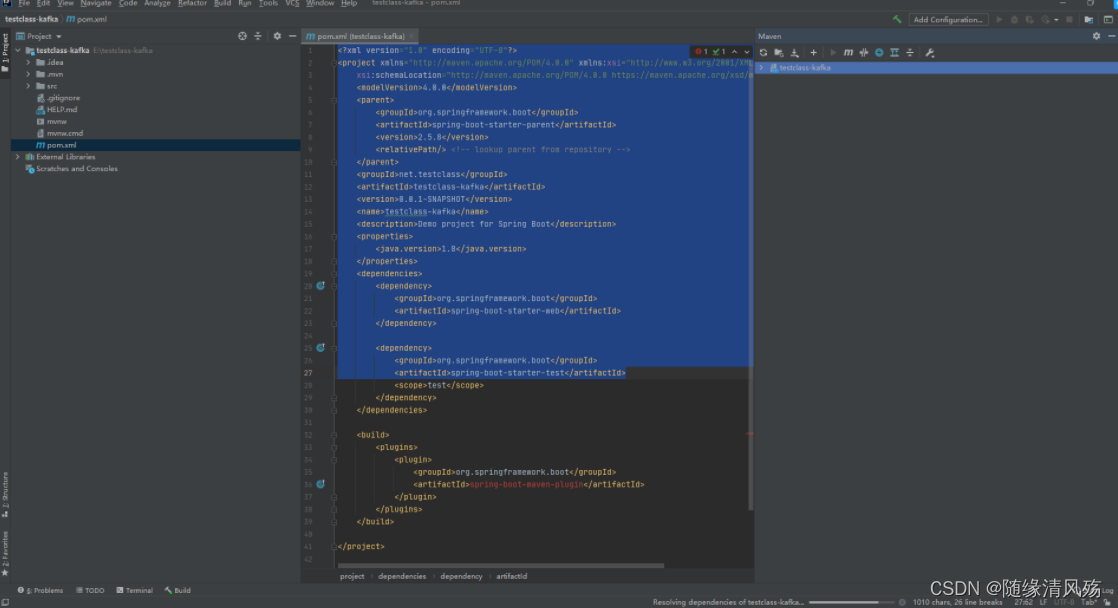Open the Build menu
Screen dimensions: 1118x608
click(222, 4)
